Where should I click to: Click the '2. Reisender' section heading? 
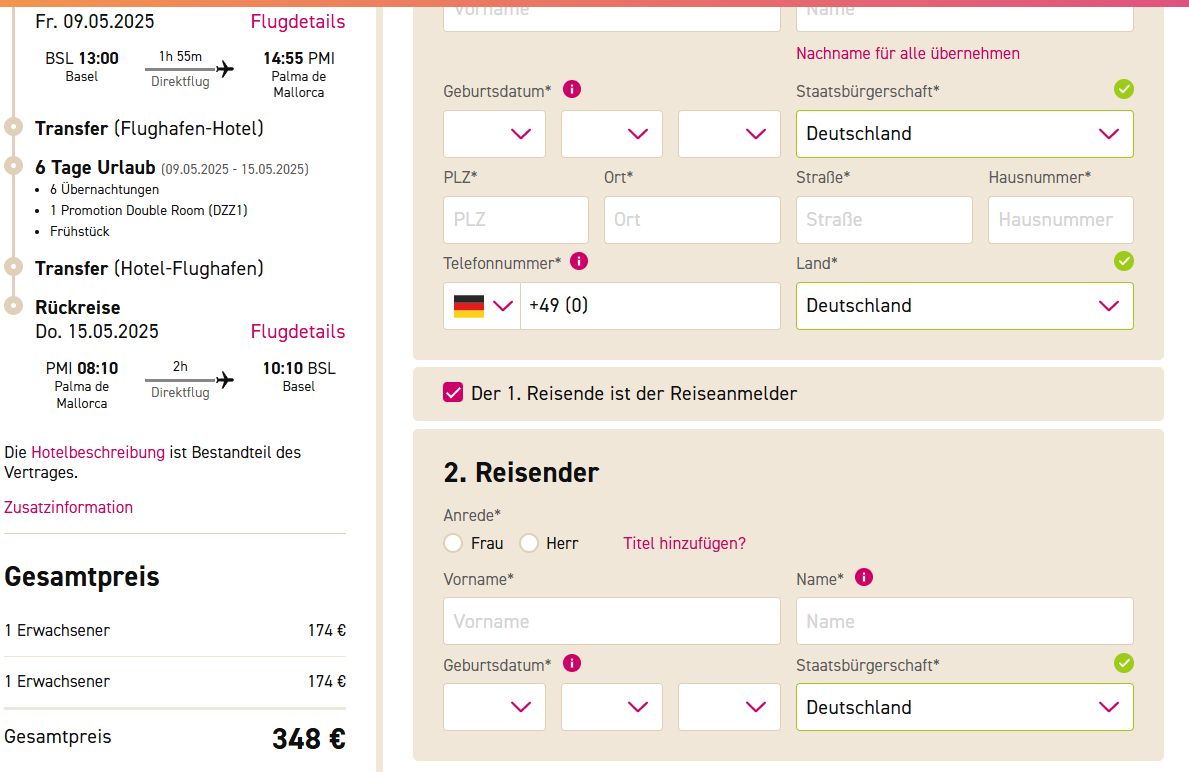click(521, 472)
